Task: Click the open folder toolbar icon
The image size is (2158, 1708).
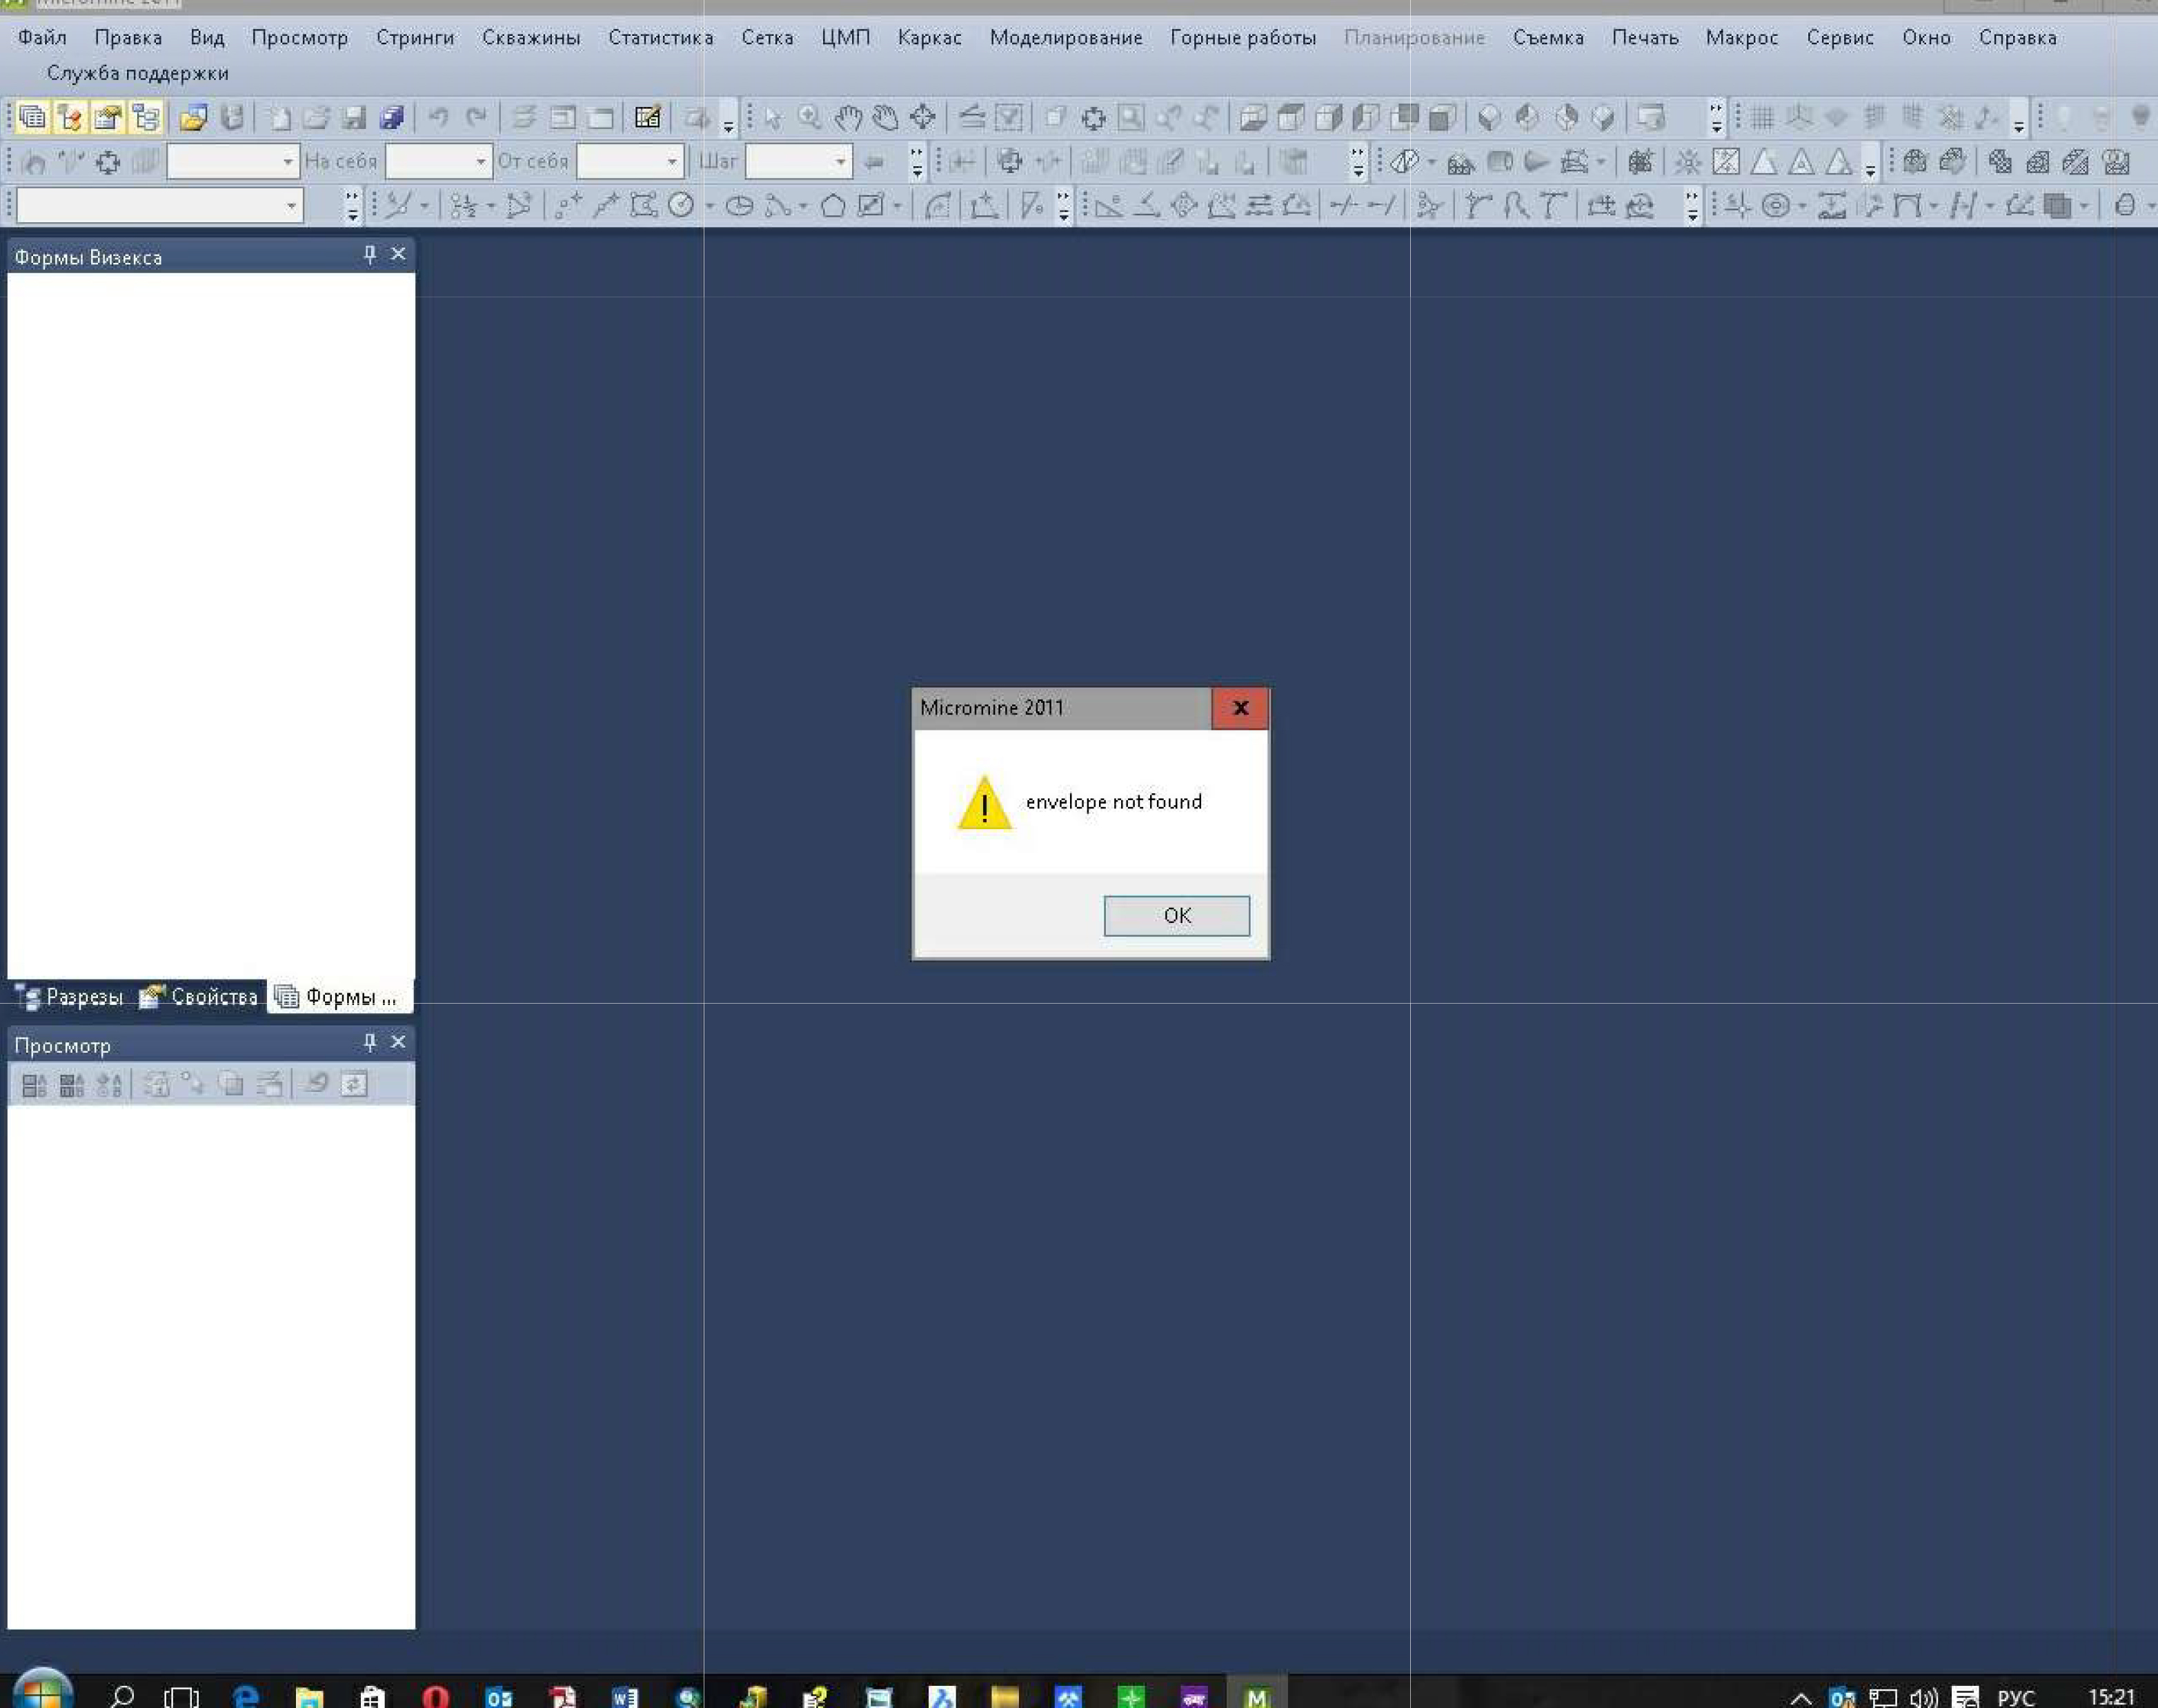Action: tap(193, 118)
